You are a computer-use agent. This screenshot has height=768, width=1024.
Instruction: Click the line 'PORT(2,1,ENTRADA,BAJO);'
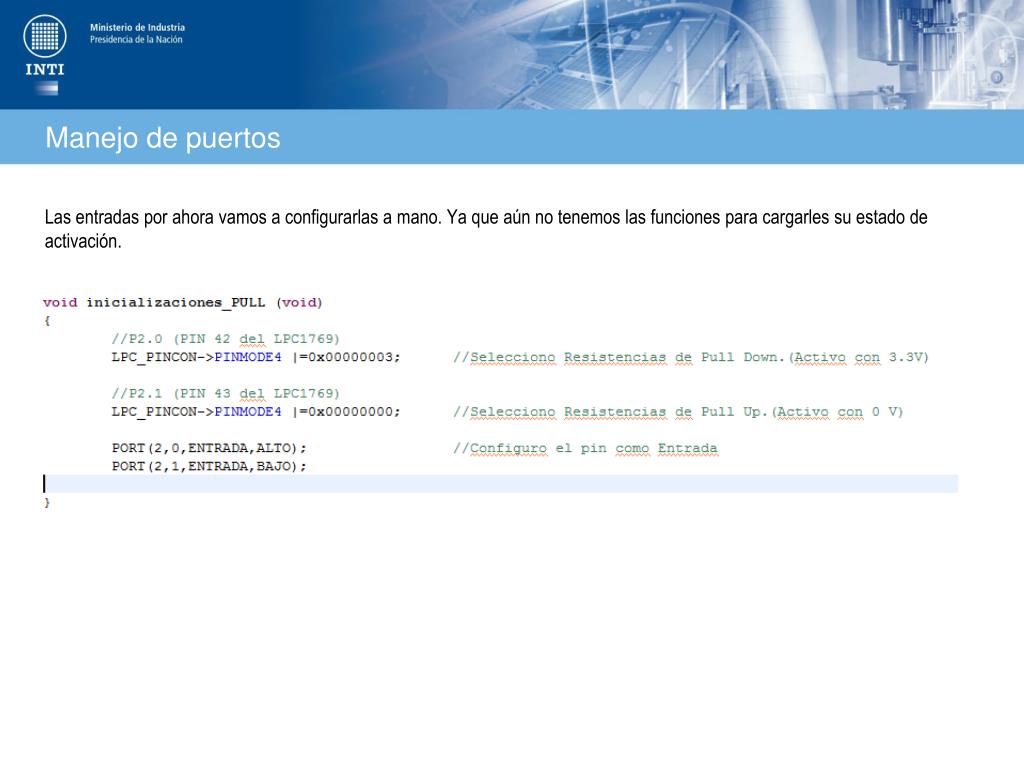209,466
